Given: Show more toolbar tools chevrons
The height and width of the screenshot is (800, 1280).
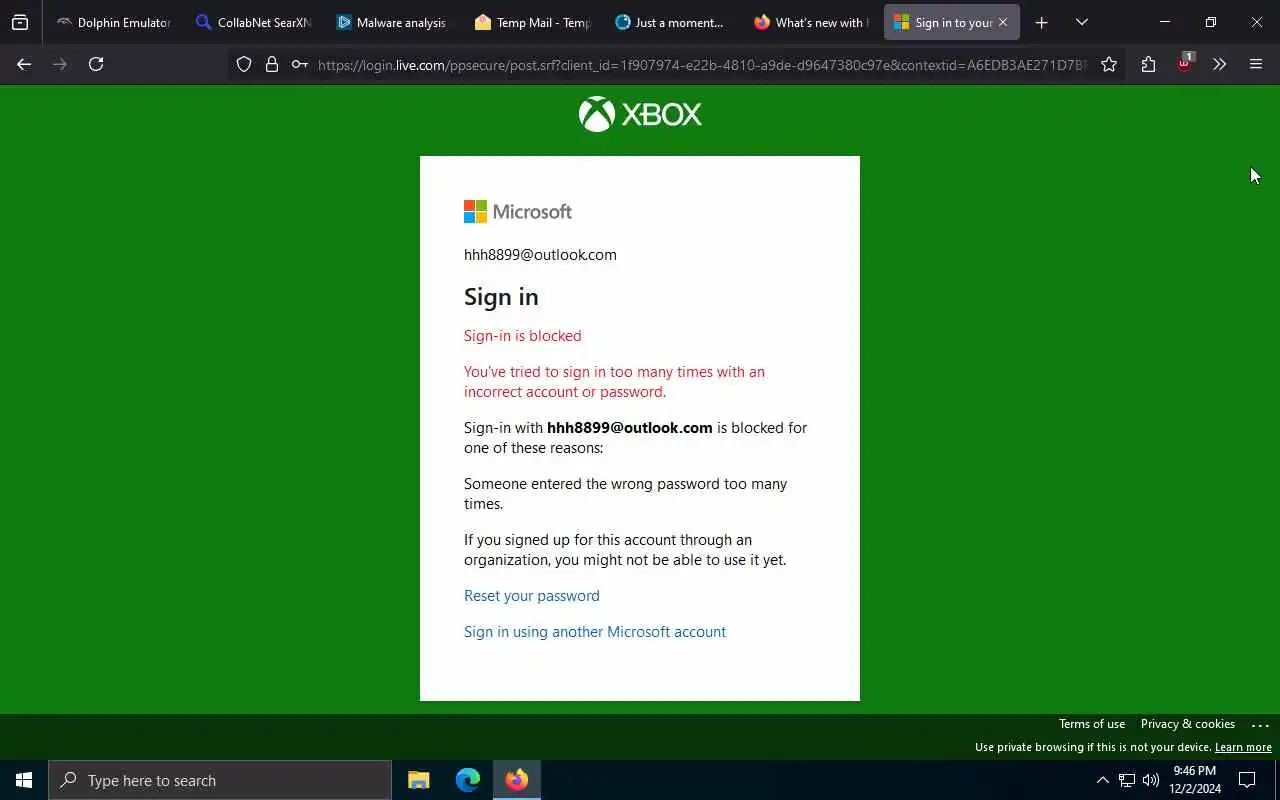Looking at the screenshot, I should click(1219, 64).
